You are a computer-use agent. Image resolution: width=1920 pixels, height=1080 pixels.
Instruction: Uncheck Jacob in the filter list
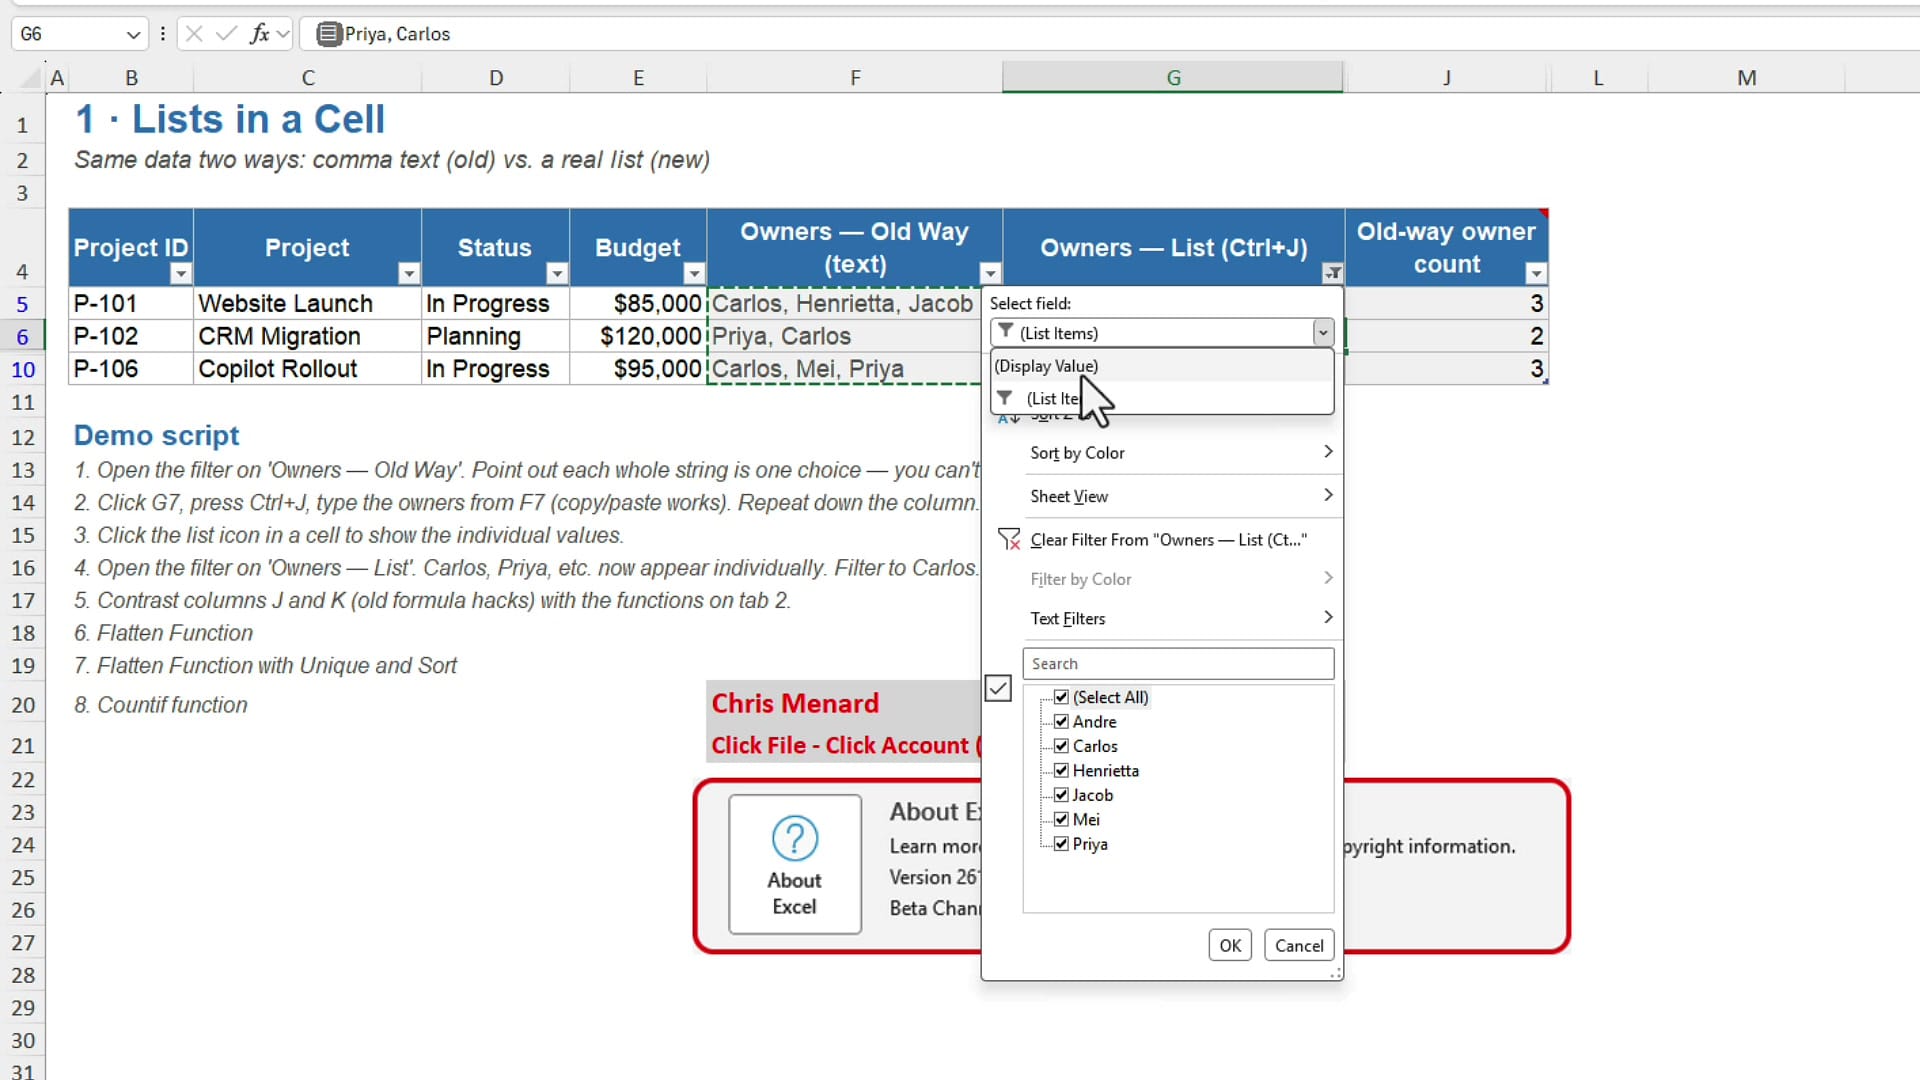pyautogui.click(x=1062, y=795)
